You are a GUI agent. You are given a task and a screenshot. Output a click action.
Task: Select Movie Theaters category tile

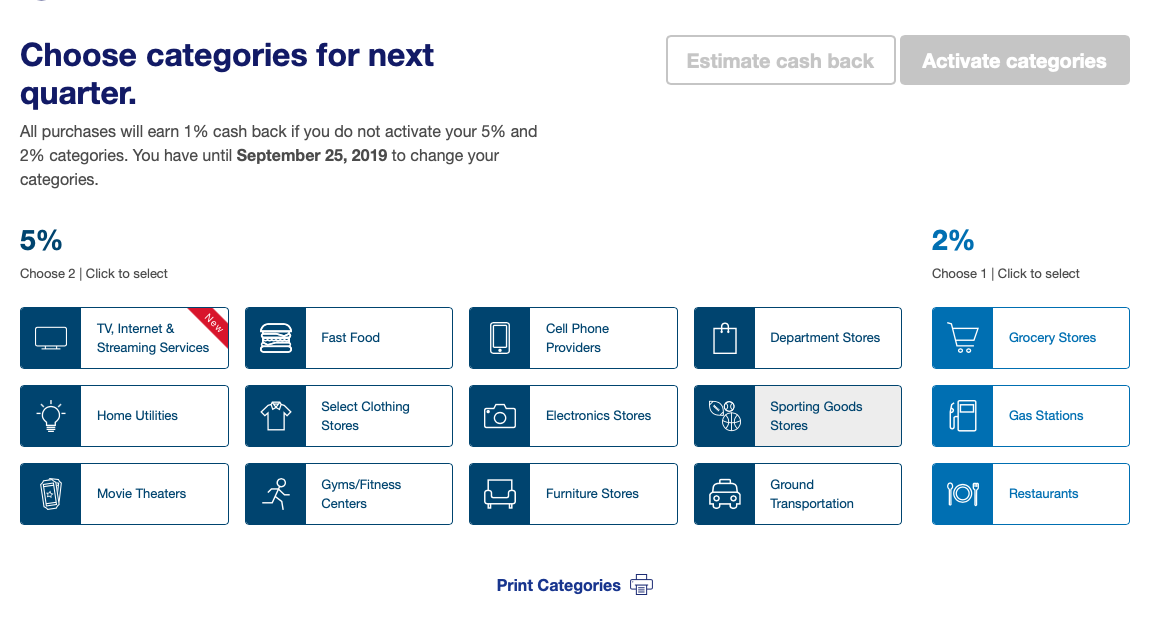124,494
